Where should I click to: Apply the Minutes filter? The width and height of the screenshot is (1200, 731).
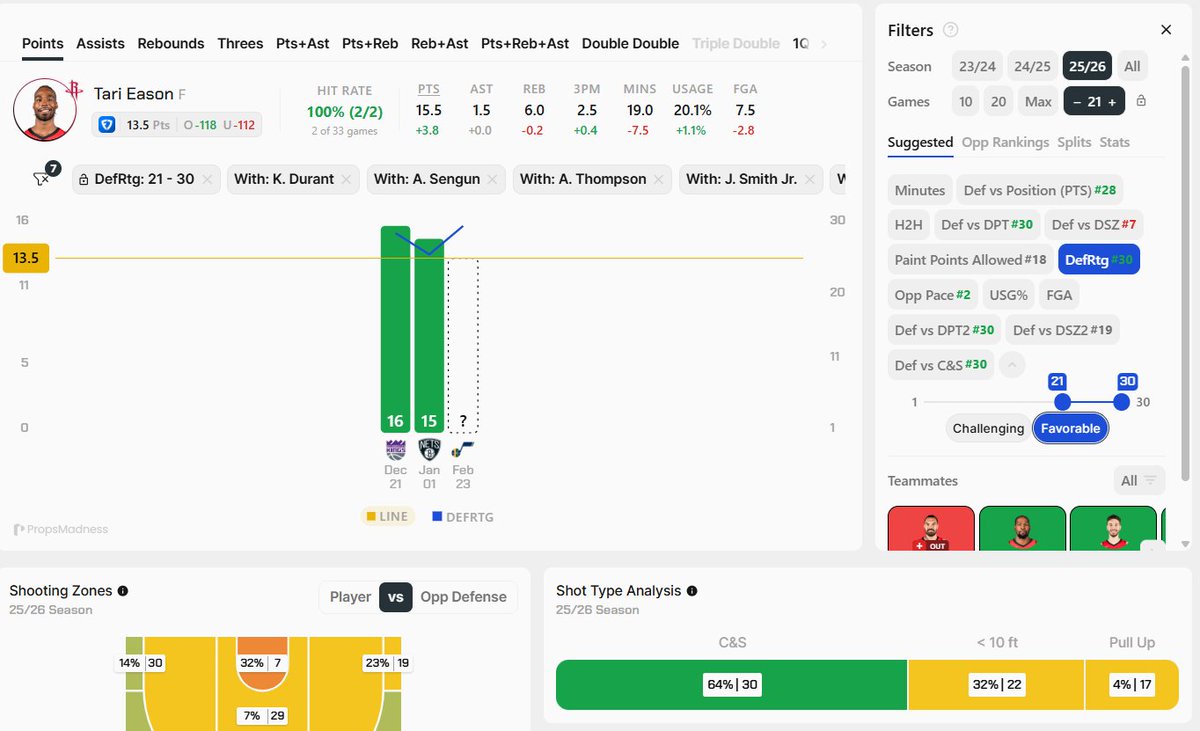(920, 190)
